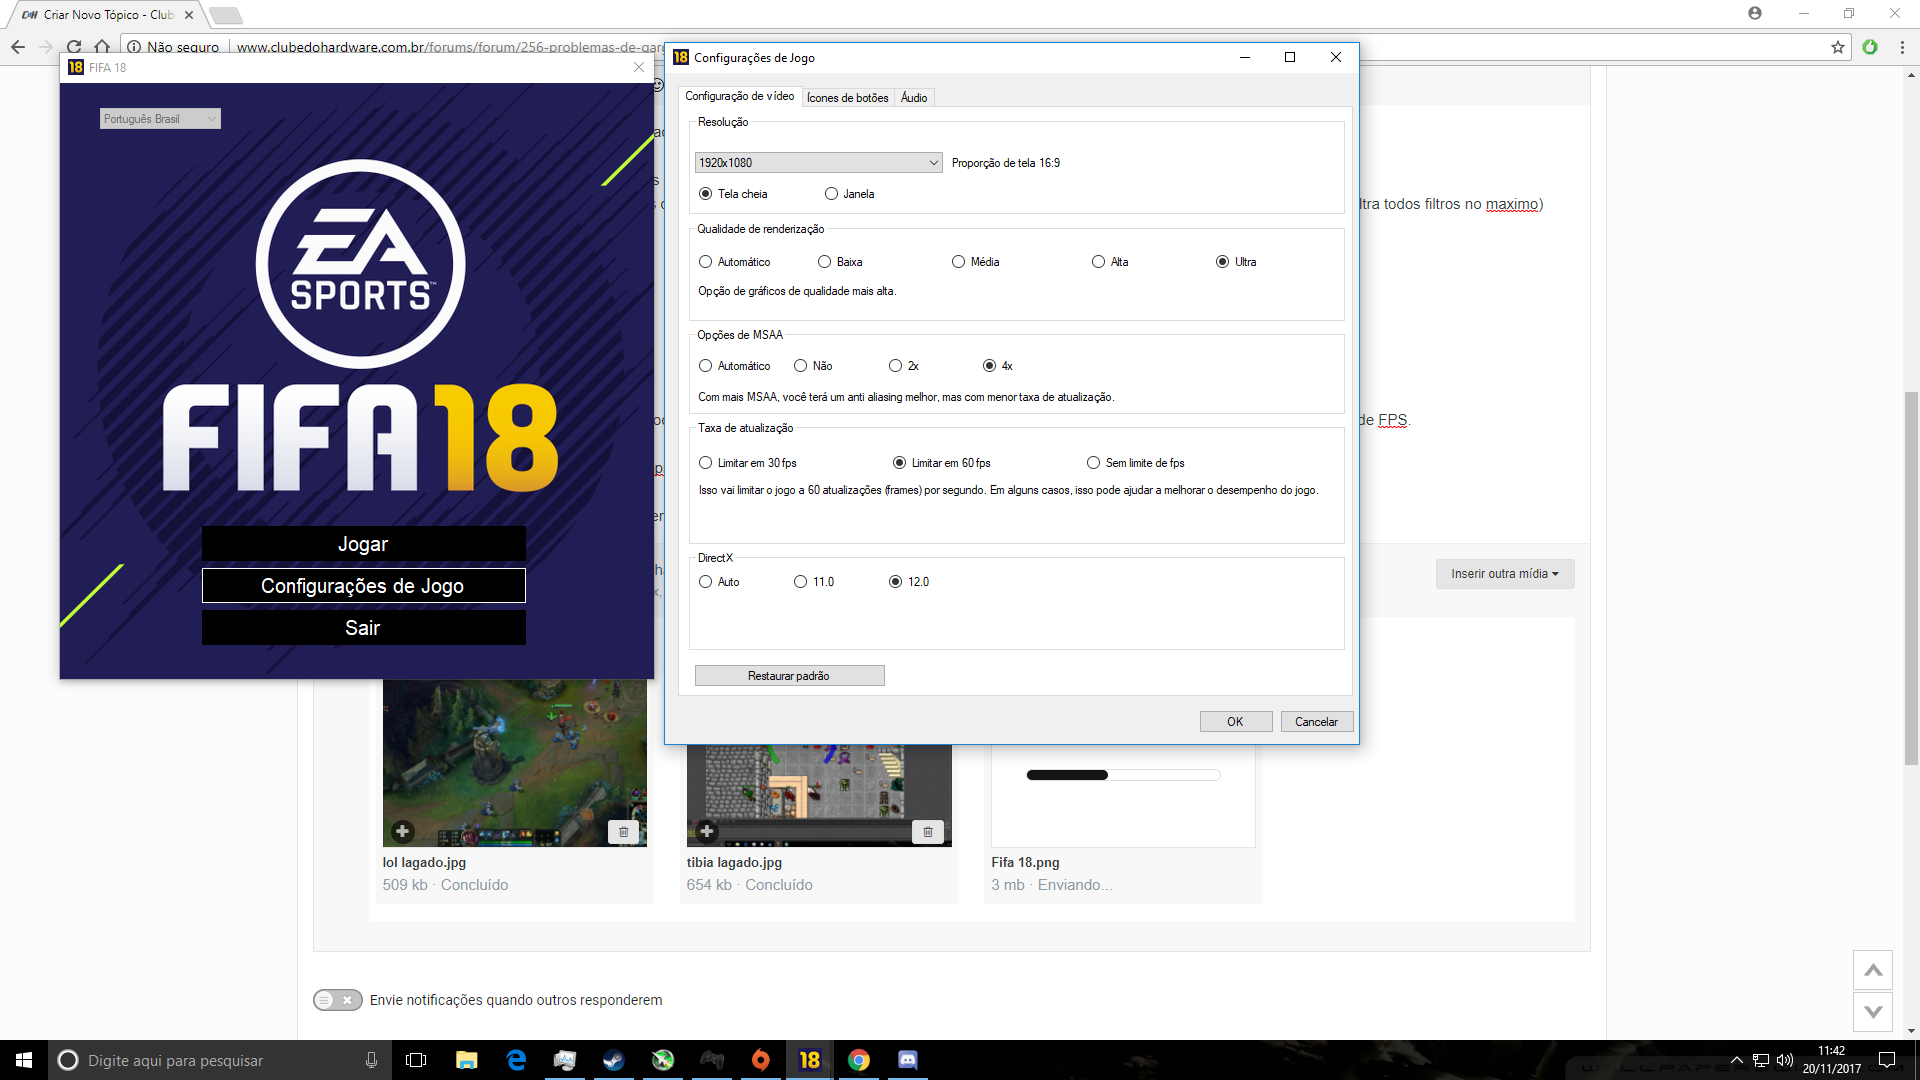Click the browser address bar URL
The image size is (1920, 1080).
[450, 47]
